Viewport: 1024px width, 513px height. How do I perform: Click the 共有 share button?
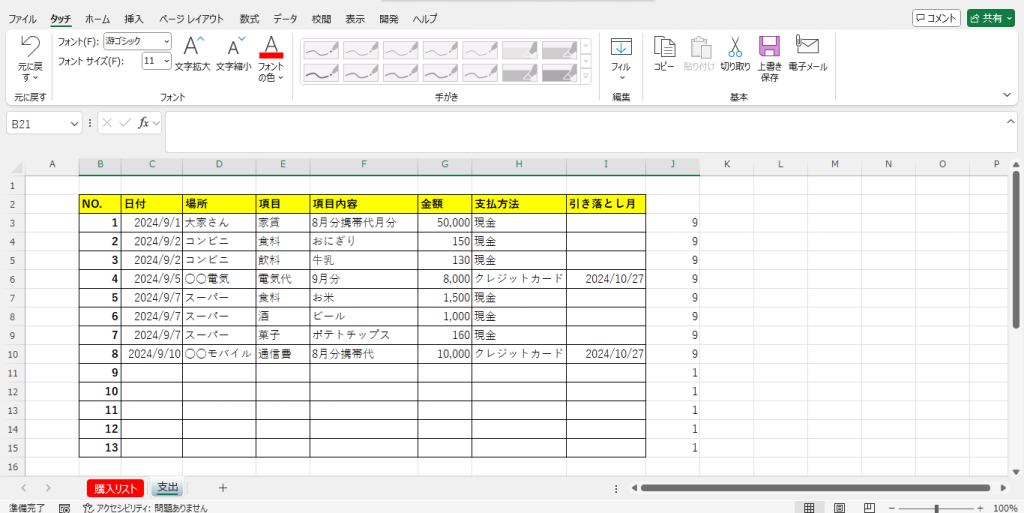(990, 18)
